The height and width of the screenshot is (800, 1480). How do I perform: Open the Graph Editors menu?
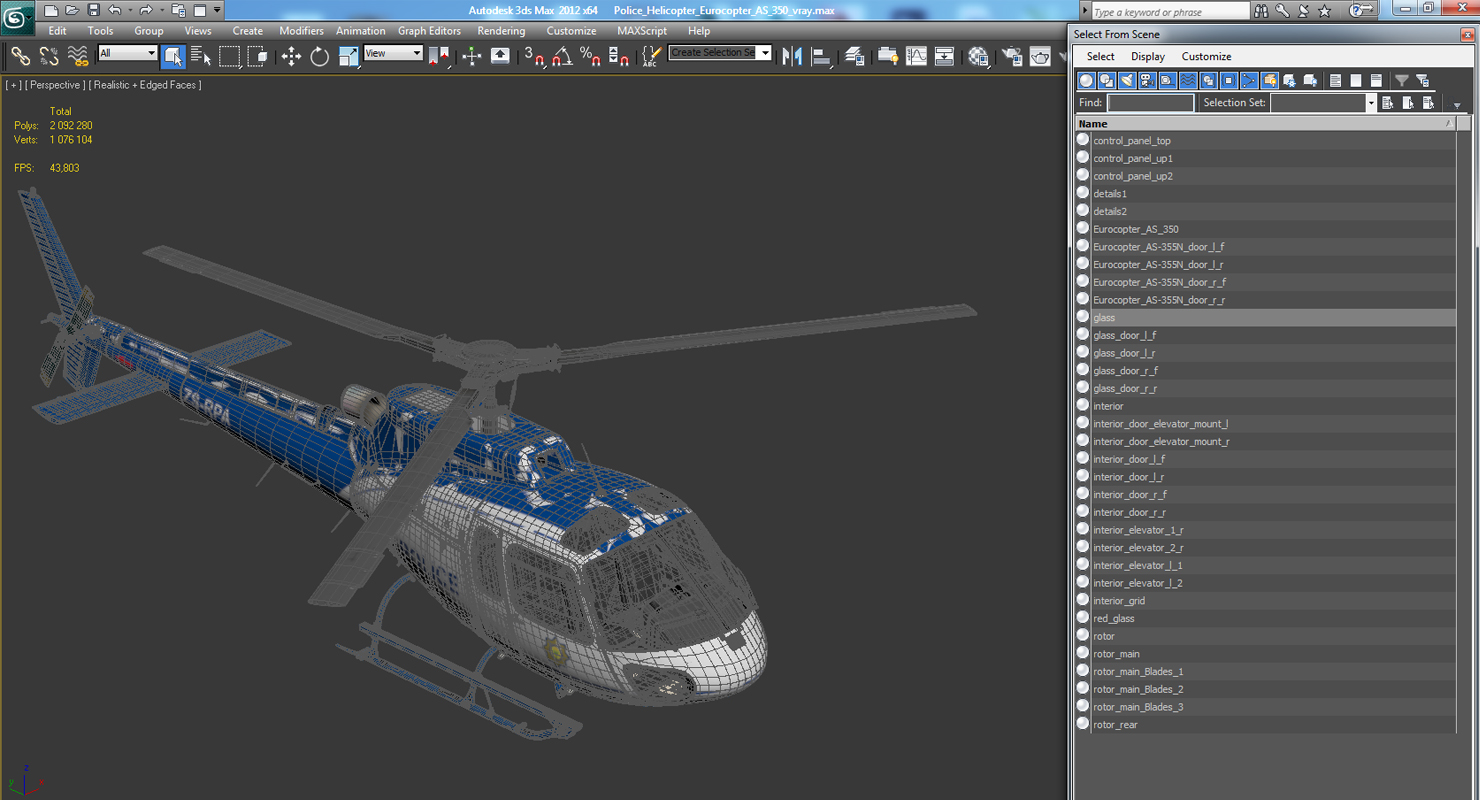(429, 31)
